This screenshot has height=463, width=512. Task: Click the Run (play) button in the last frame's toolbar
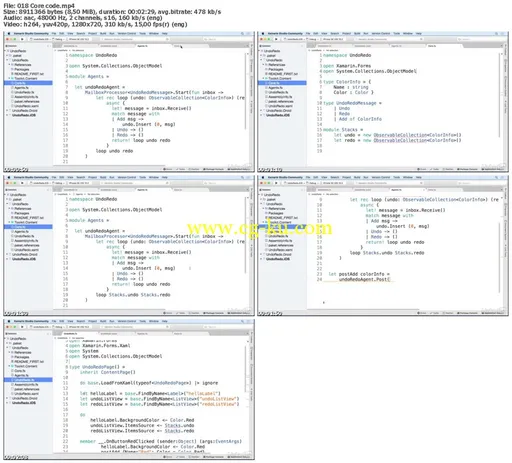point(22,327)
